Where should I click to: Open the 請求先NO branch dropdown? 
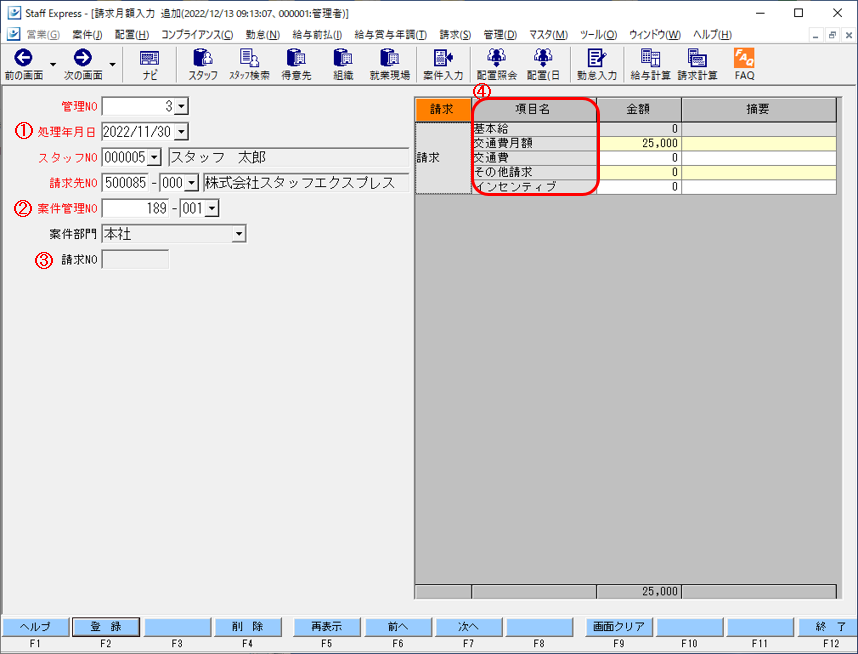192,183
